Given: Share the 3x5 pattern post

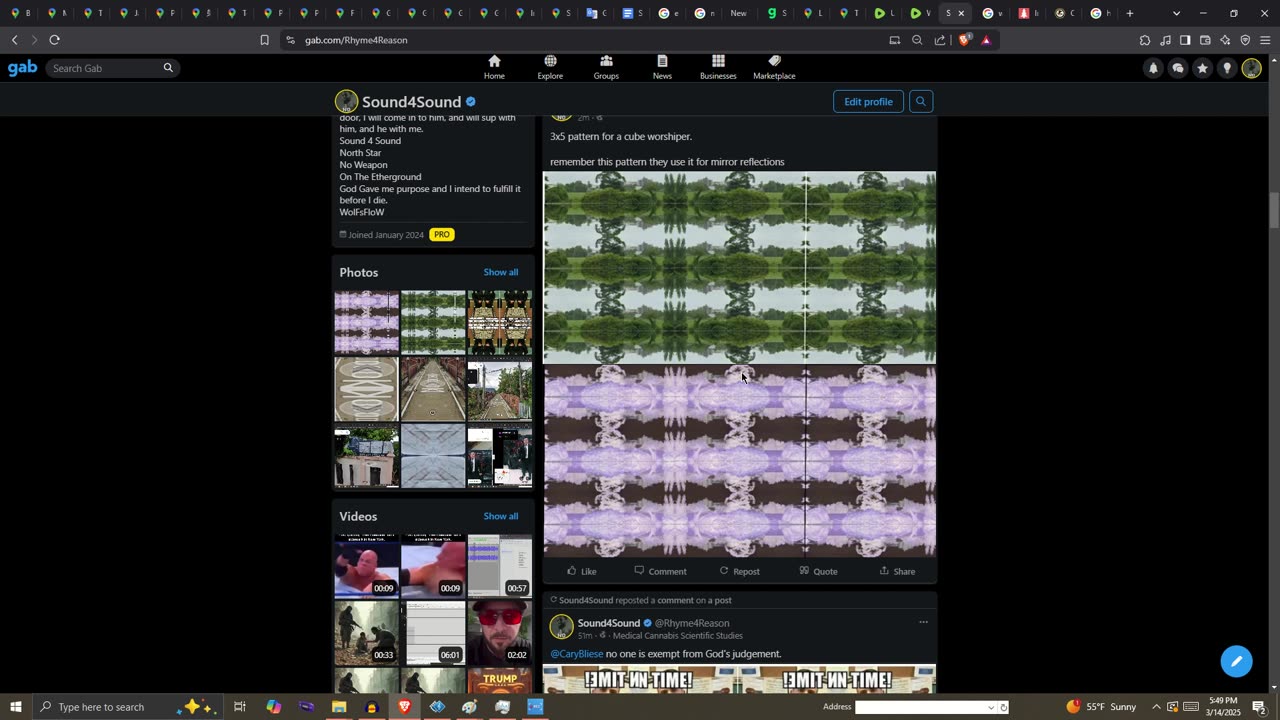Looking at the screenshot, I should [897, 571].
